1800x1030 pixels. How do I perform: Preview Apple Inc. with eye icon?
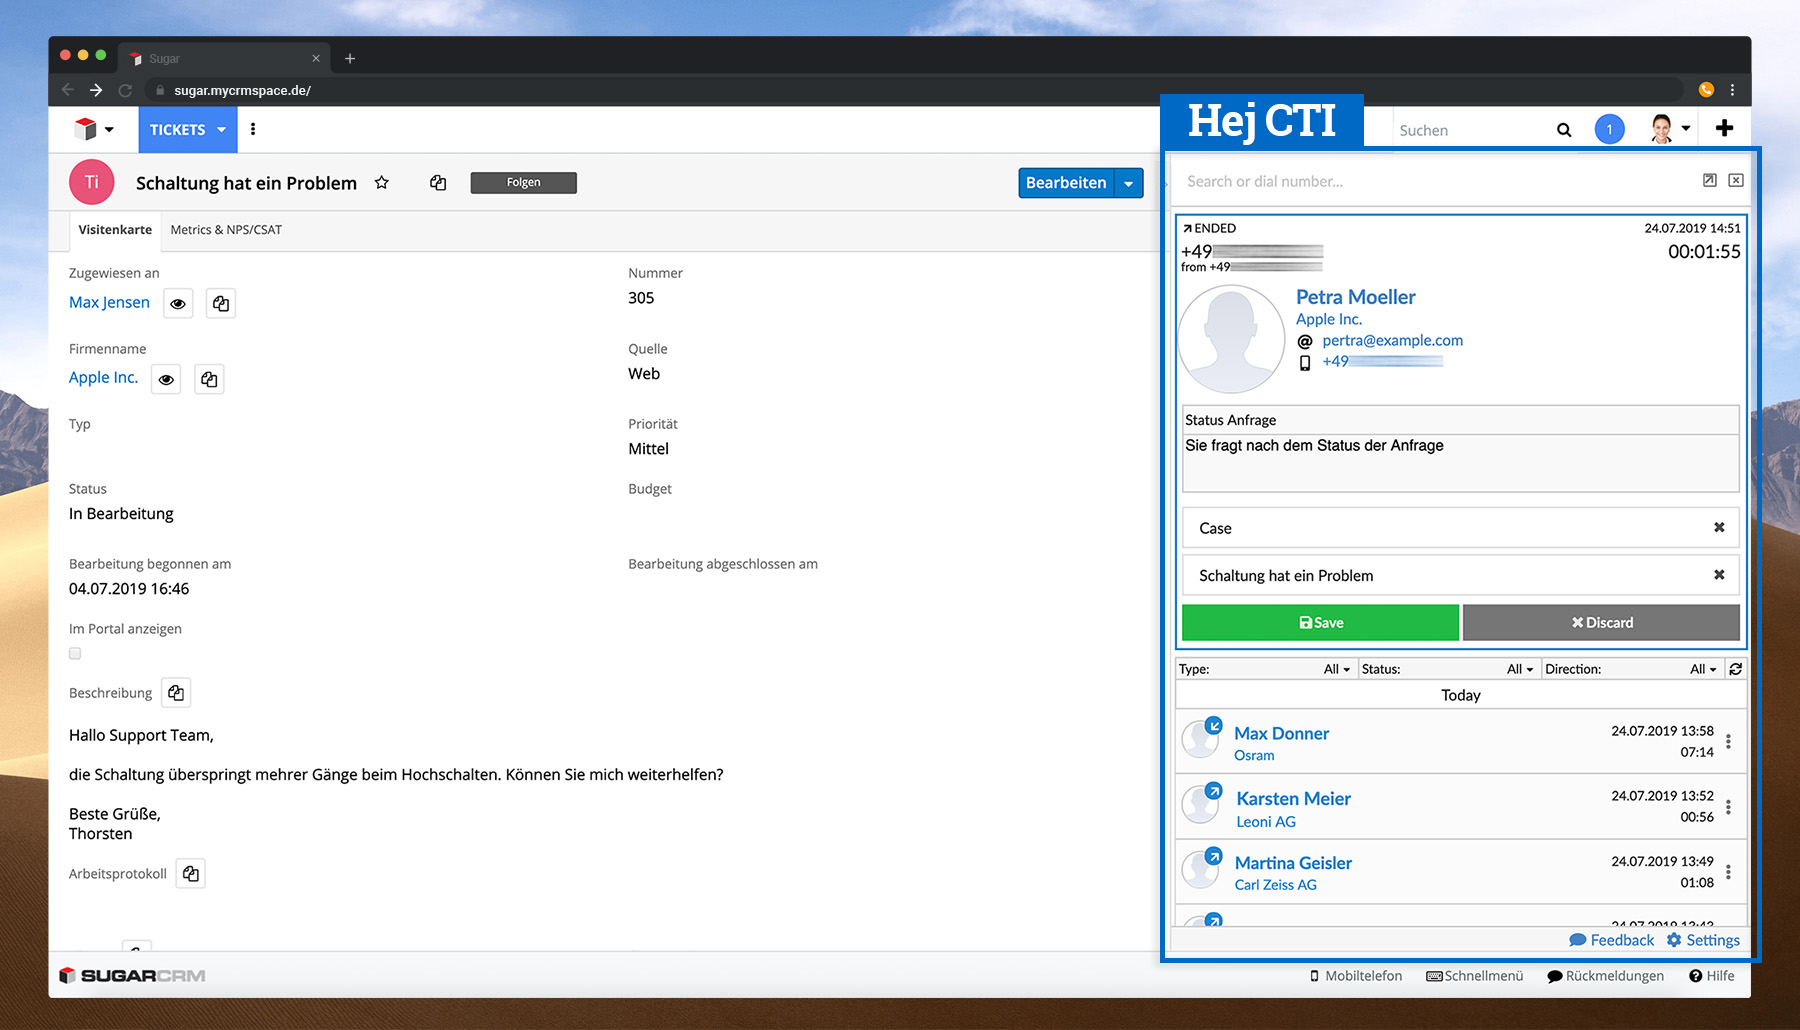point(166,379)
